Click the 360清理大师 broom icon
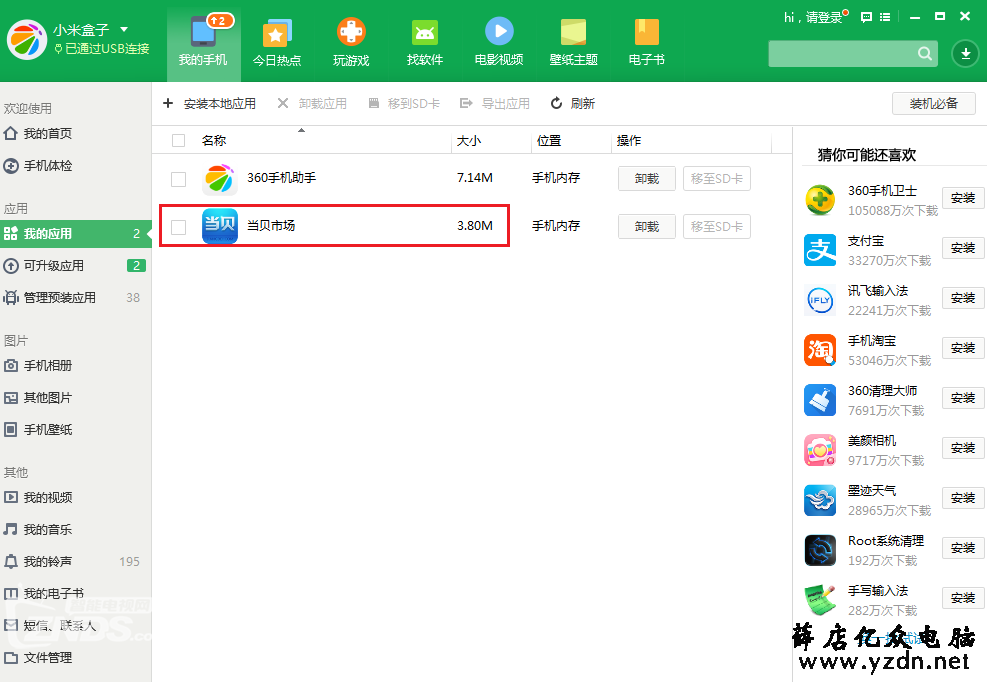This screenshot has width=987, height=682. click(820, 400)
